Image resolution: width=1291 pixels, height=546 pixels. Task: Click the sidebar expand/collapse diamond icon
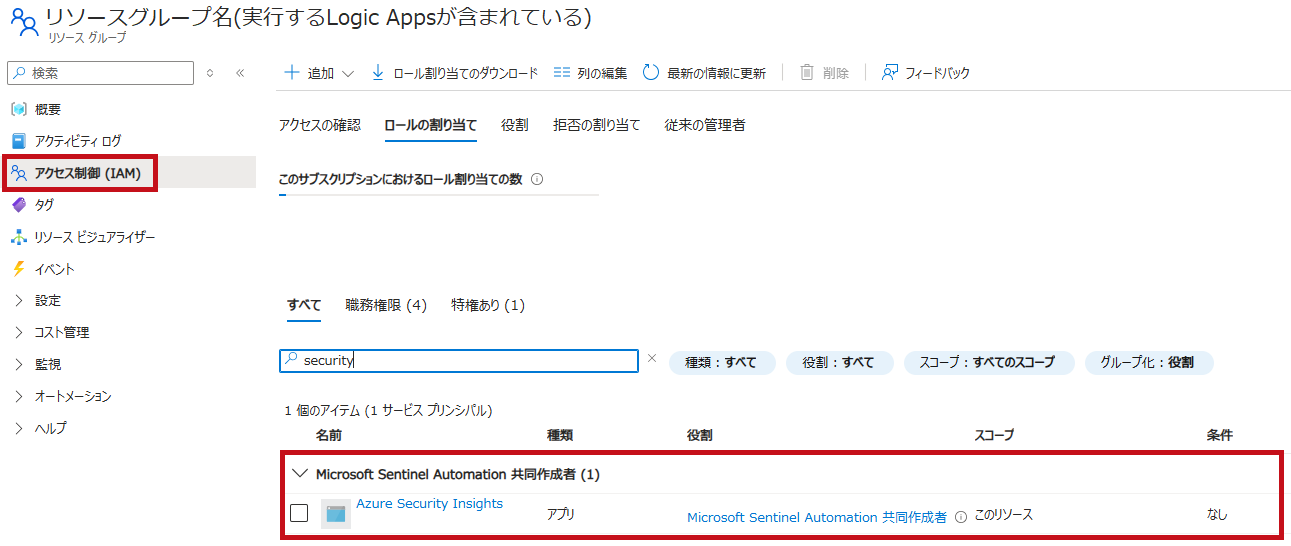210,73
